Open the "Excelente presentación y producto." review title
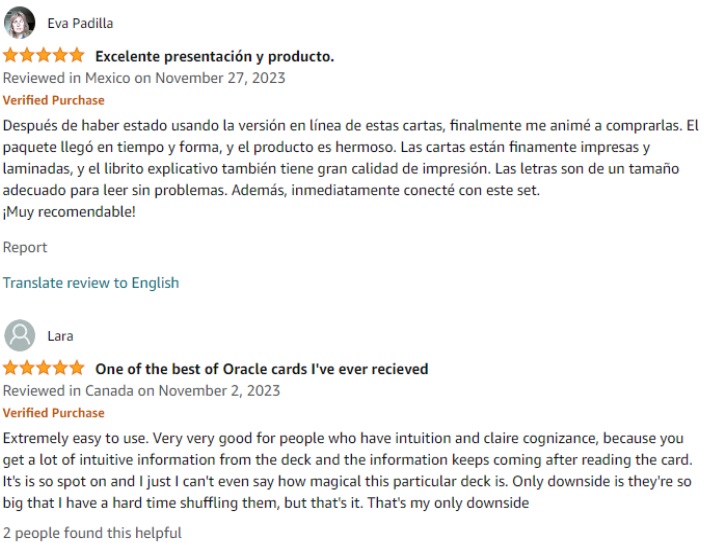The width and height of the screenshot is (705, 543). pyautogui.click(x=214, y=57)
